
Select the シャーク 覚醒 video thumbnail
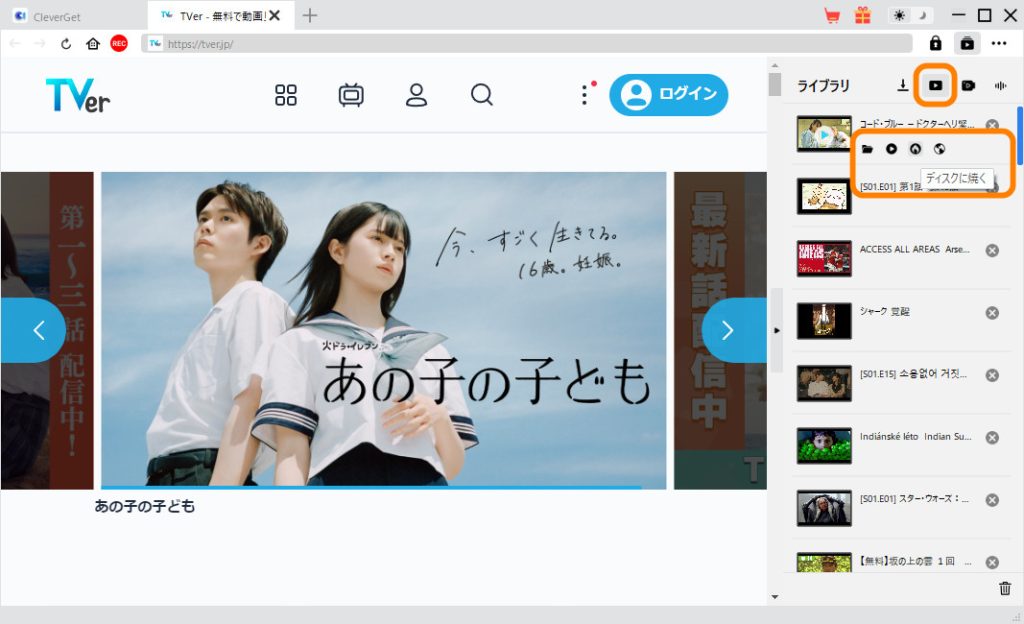pyautogui.click(x=823, y=320)
